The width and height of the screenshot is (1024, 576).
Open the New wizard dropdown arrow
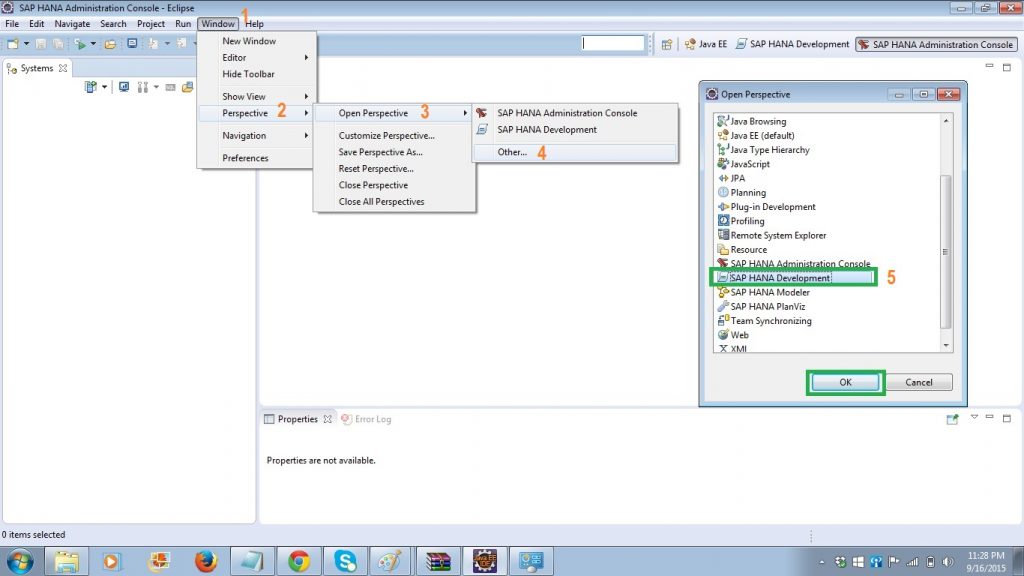pyautogui.click(x=26, y=44)
